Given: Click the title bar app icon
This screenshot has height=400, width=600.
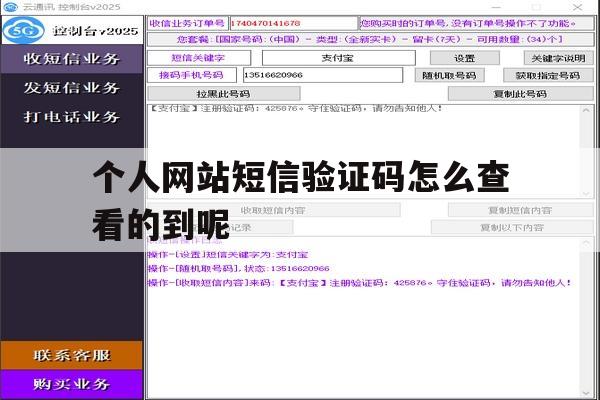Looking at the screenshot, I should [x=10, y=7].
